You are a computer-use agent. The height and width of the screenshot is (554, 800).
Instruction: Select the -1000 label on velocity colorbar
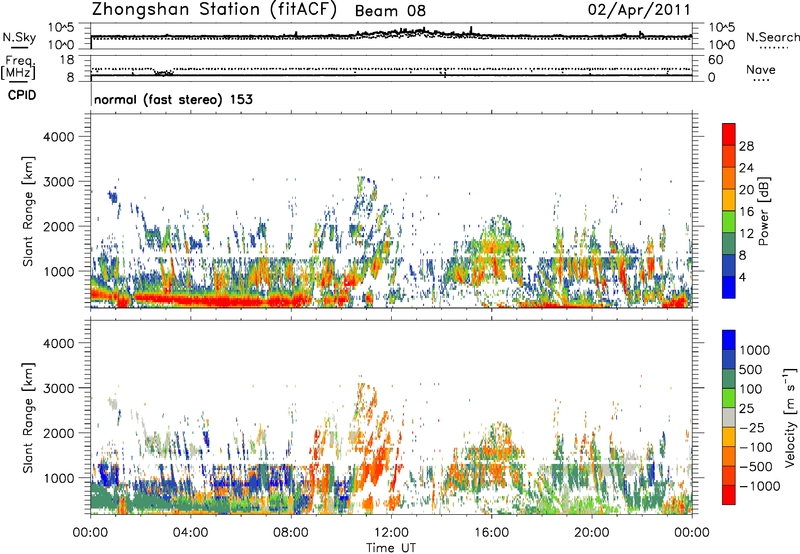click(759, 486)
